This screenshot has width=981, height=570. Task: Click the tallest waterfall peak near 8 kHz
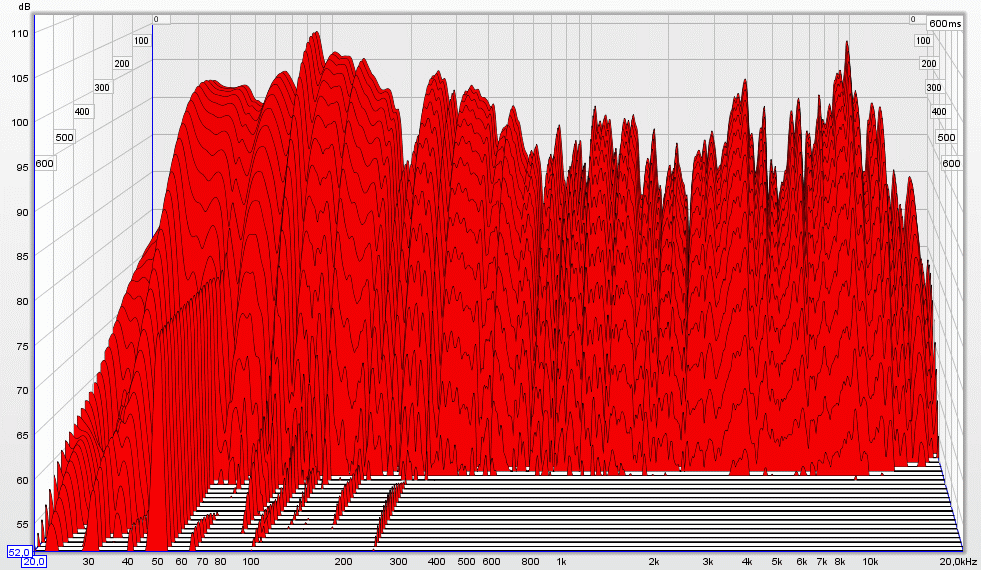tap(847, 45)
